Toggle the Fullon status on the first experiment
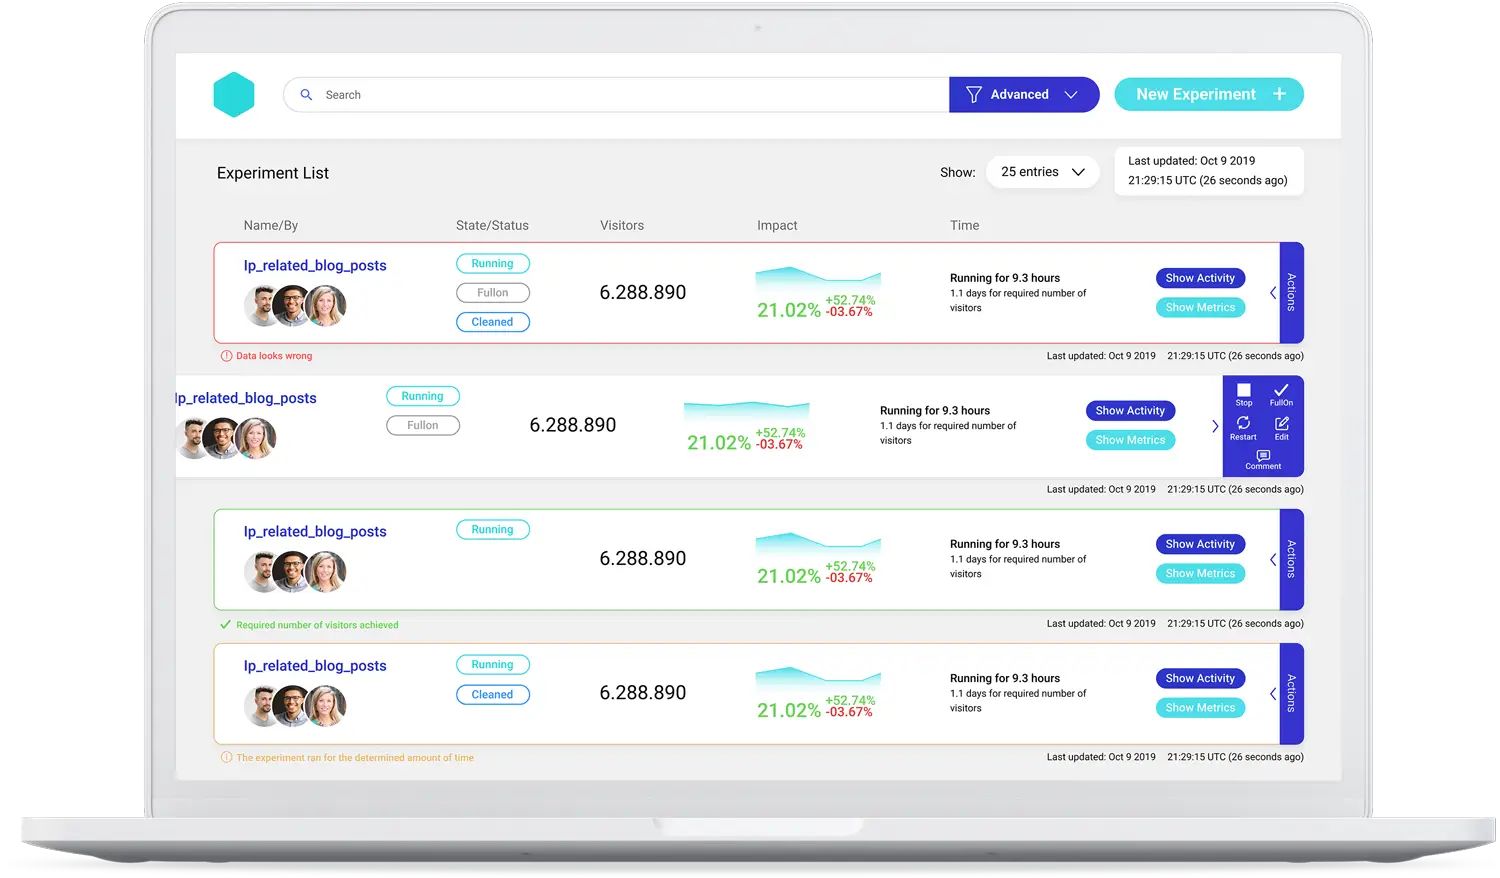The image size is (1500, 878). [492, 292]
